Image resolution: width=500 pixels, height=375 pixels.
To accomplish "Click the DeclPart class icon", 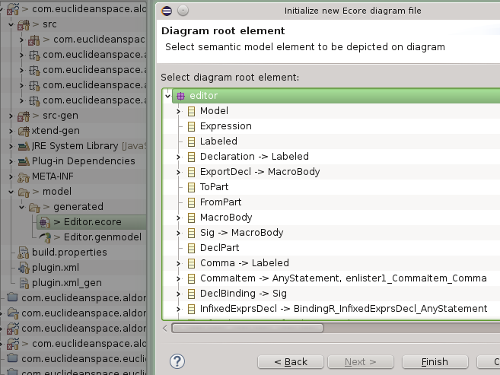I will coord(191,248).
